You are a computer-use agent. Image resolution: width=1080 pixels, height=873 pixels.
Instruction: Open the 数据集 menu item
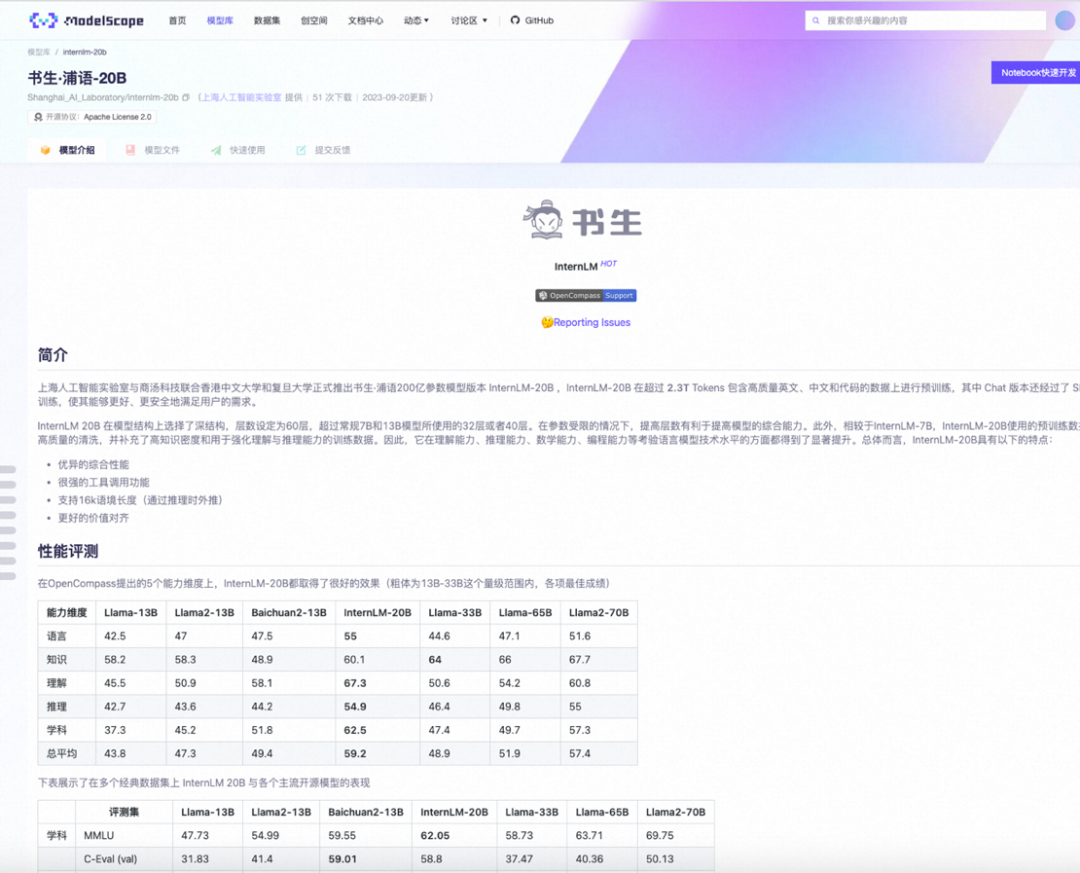(x=266, y=19)
